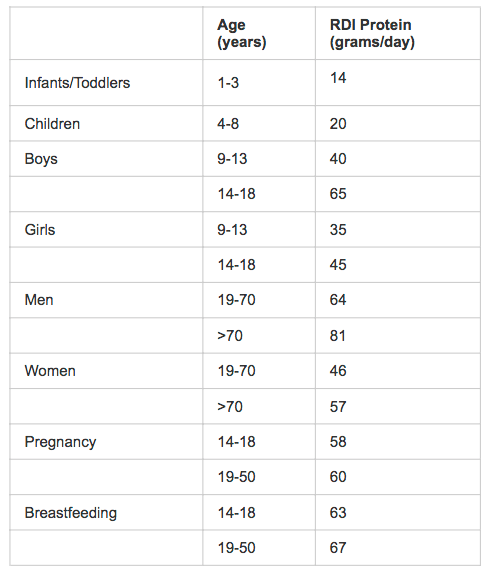The width and height of the screenshot is (491, 575).
Task: Click the RDI Protein column header
Action: pyautogui.click(x=372, y=33)
